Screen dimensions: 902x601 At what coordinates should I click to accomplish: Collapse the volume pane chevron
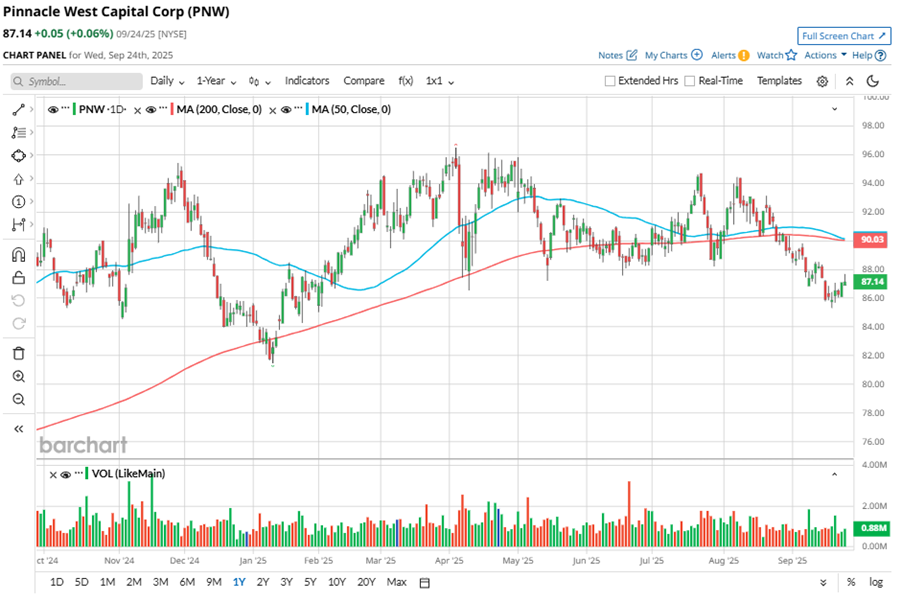834,474
